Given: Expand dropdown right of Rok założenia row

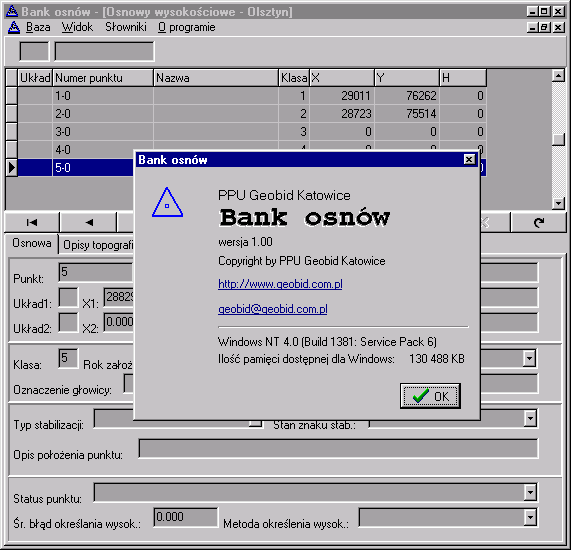Looking at the screenshot, I should (529, 358).
